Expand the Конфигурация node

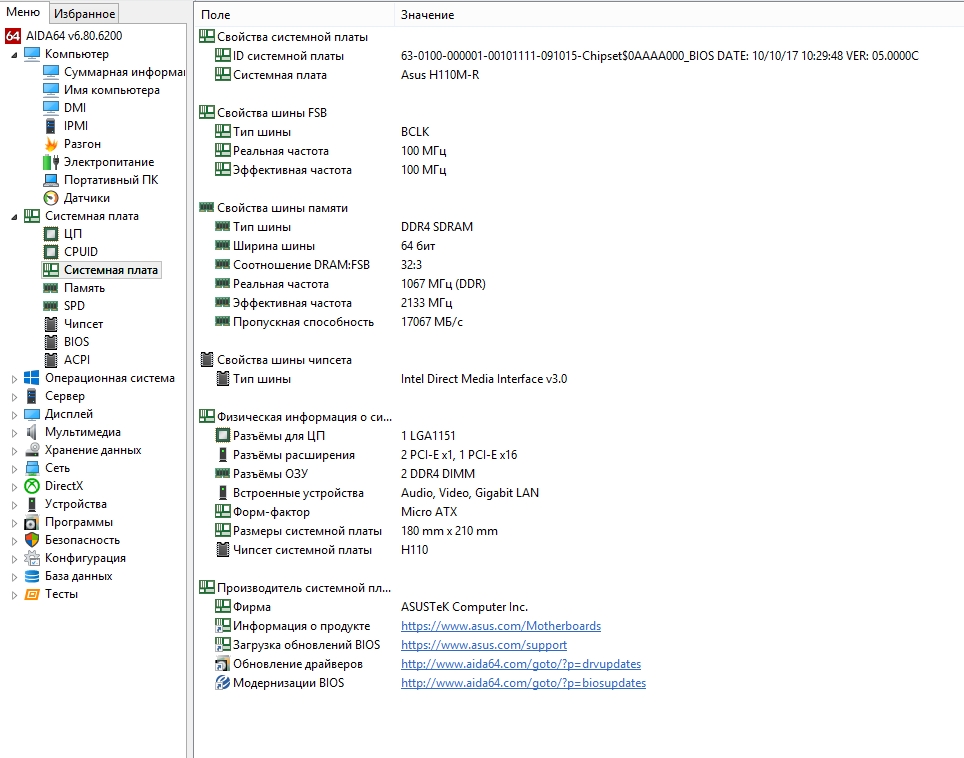click(x=14, y=559)
